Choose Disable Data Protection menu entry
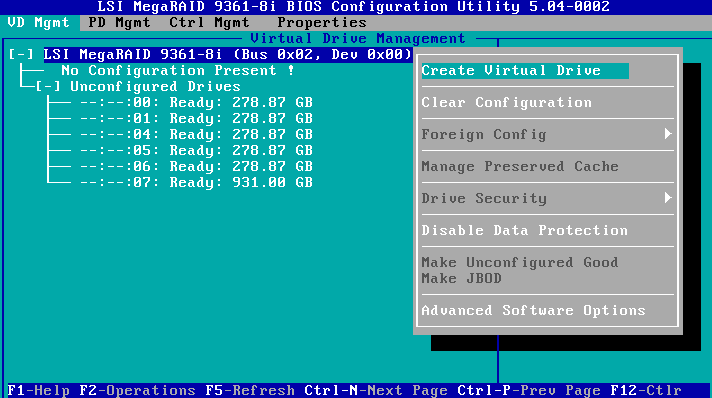The height and width of the screenshot is (398, 712). click(x=524, y=230)
